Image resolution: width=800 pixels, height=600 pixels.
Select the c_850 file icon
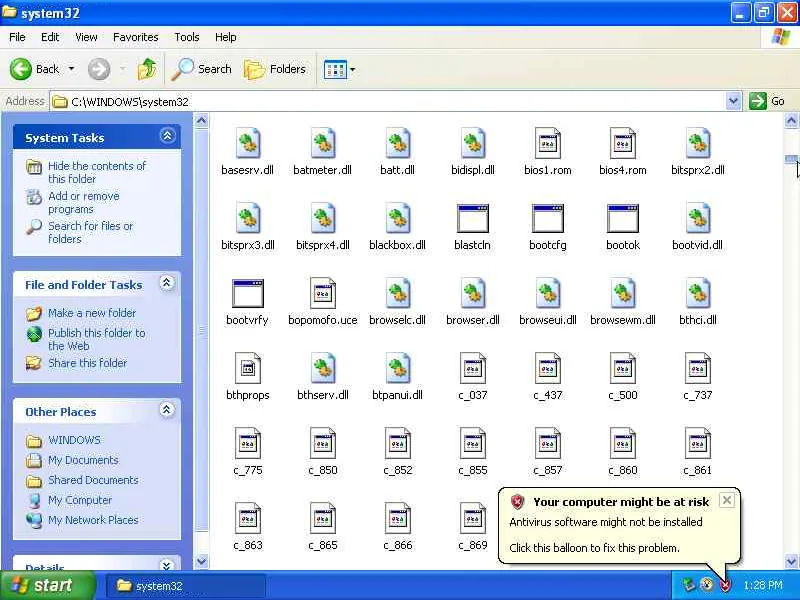(x=323, y=443)
